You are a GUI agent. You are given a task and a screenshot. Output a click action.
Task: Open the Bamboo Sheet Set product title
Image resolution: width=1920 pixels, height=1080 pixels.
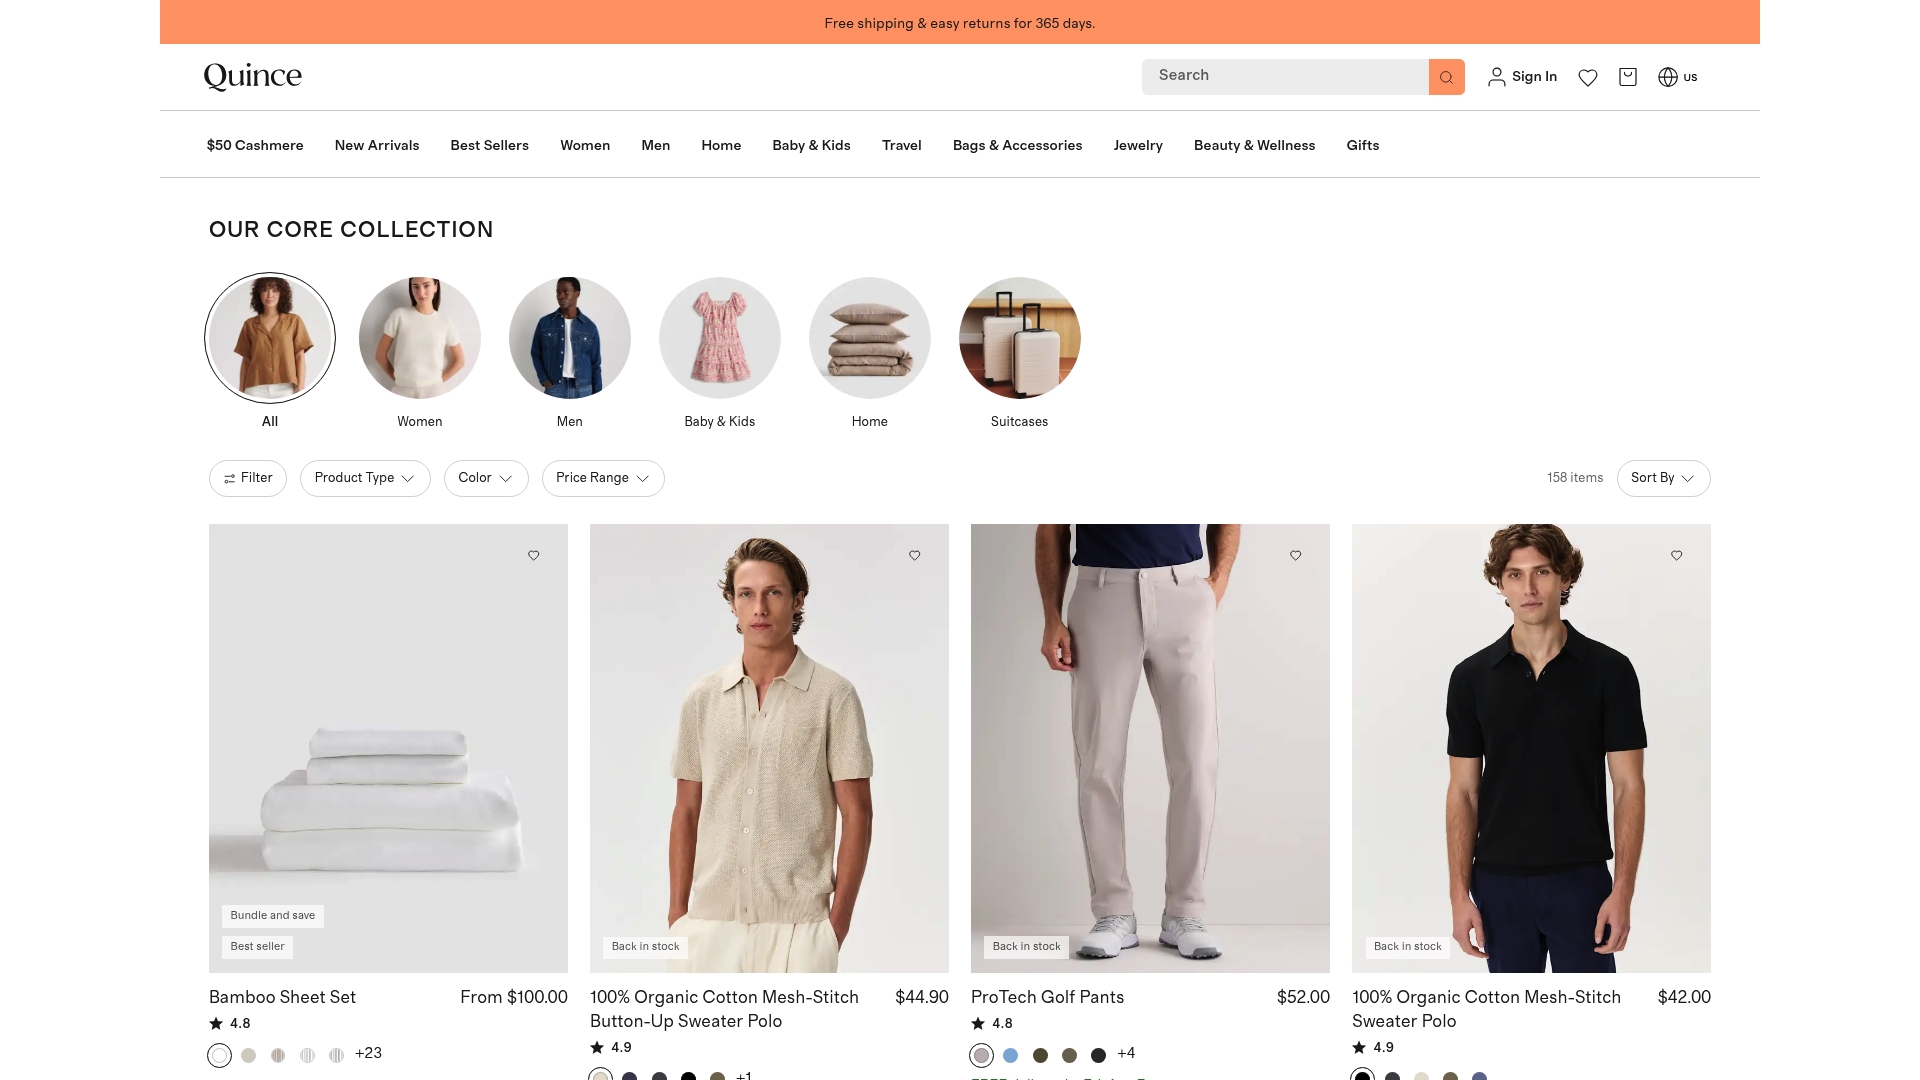tap(282, 997)
